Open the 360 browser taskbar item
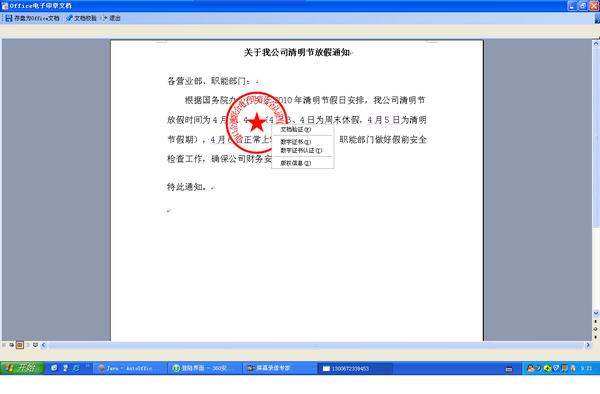The height and width of the screenshot is (394, 600). coord(204,368)
